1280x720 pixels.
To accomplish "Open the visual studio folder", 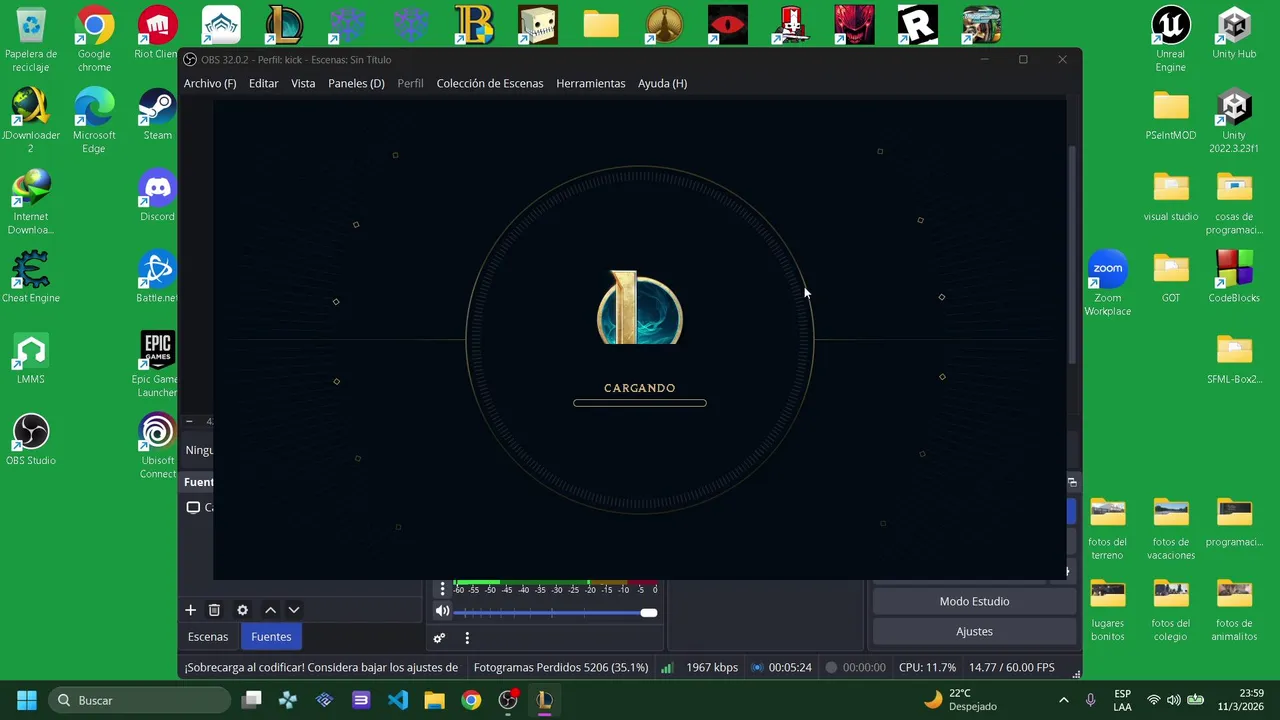I will [x=1171, y=196].
